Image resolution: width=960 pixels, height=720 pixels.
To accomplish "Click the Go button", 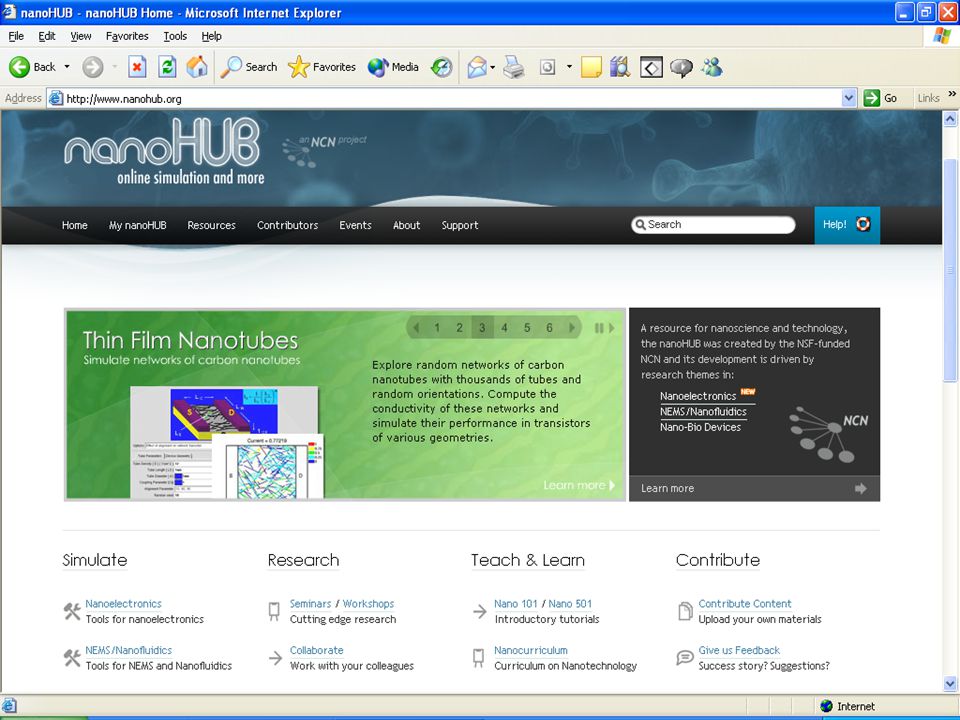I will pos(880,98).
